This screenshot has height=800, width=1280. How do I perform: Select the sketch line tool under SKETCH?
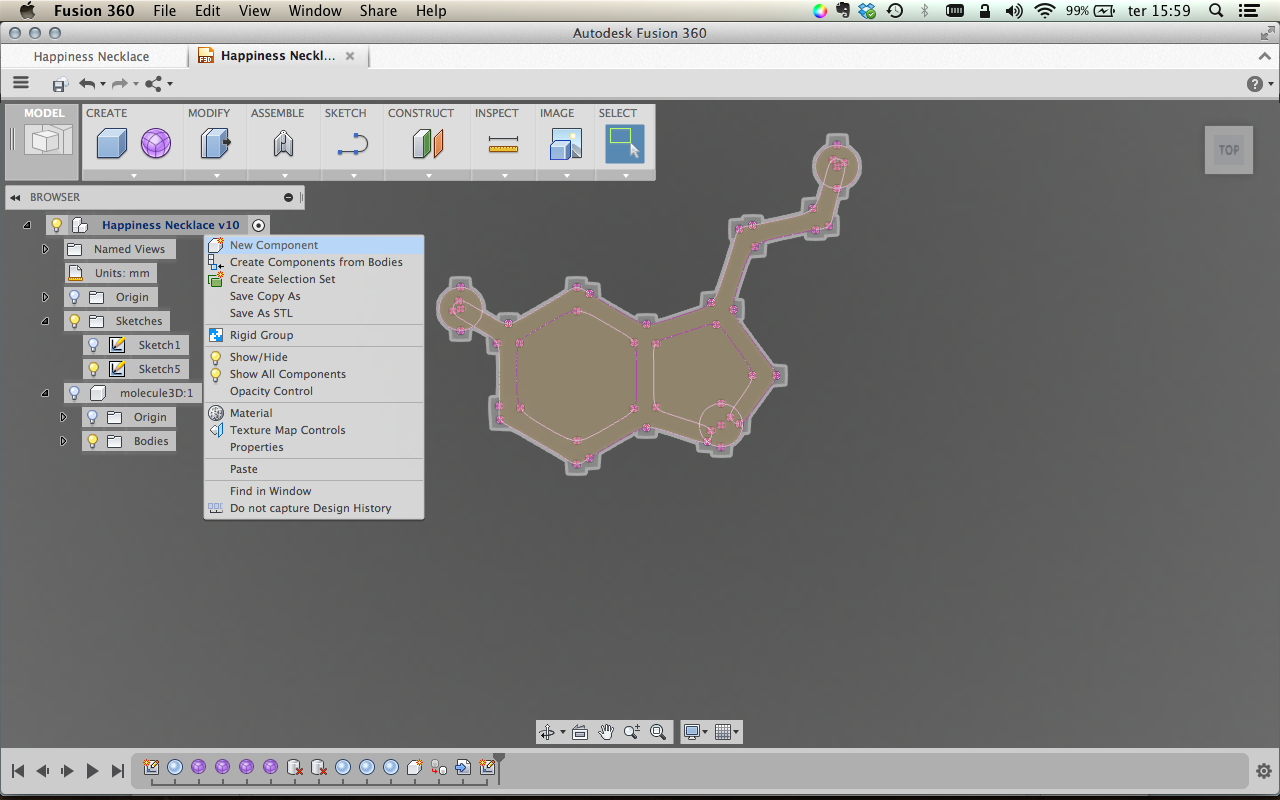(353, 145)
